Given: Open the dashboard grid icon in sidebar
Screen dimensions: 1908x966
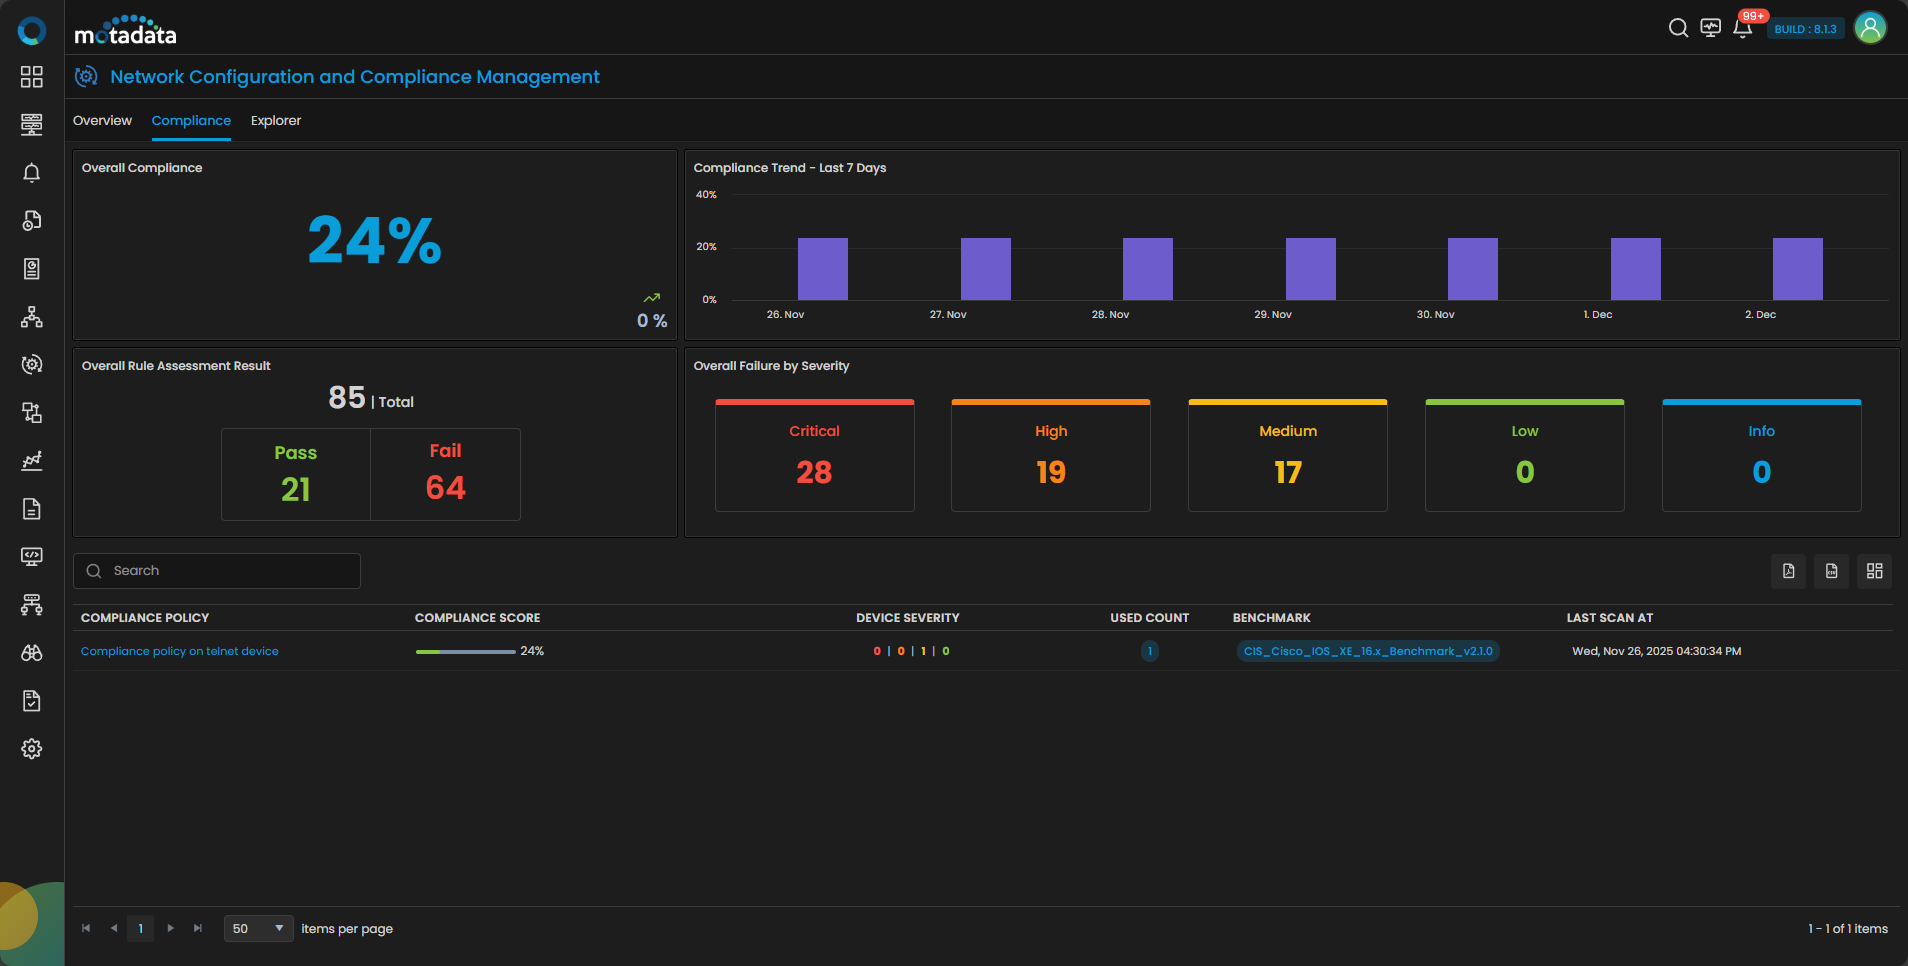Looking at the screenshot, I should pyautogui.click(x=32, y=77).
